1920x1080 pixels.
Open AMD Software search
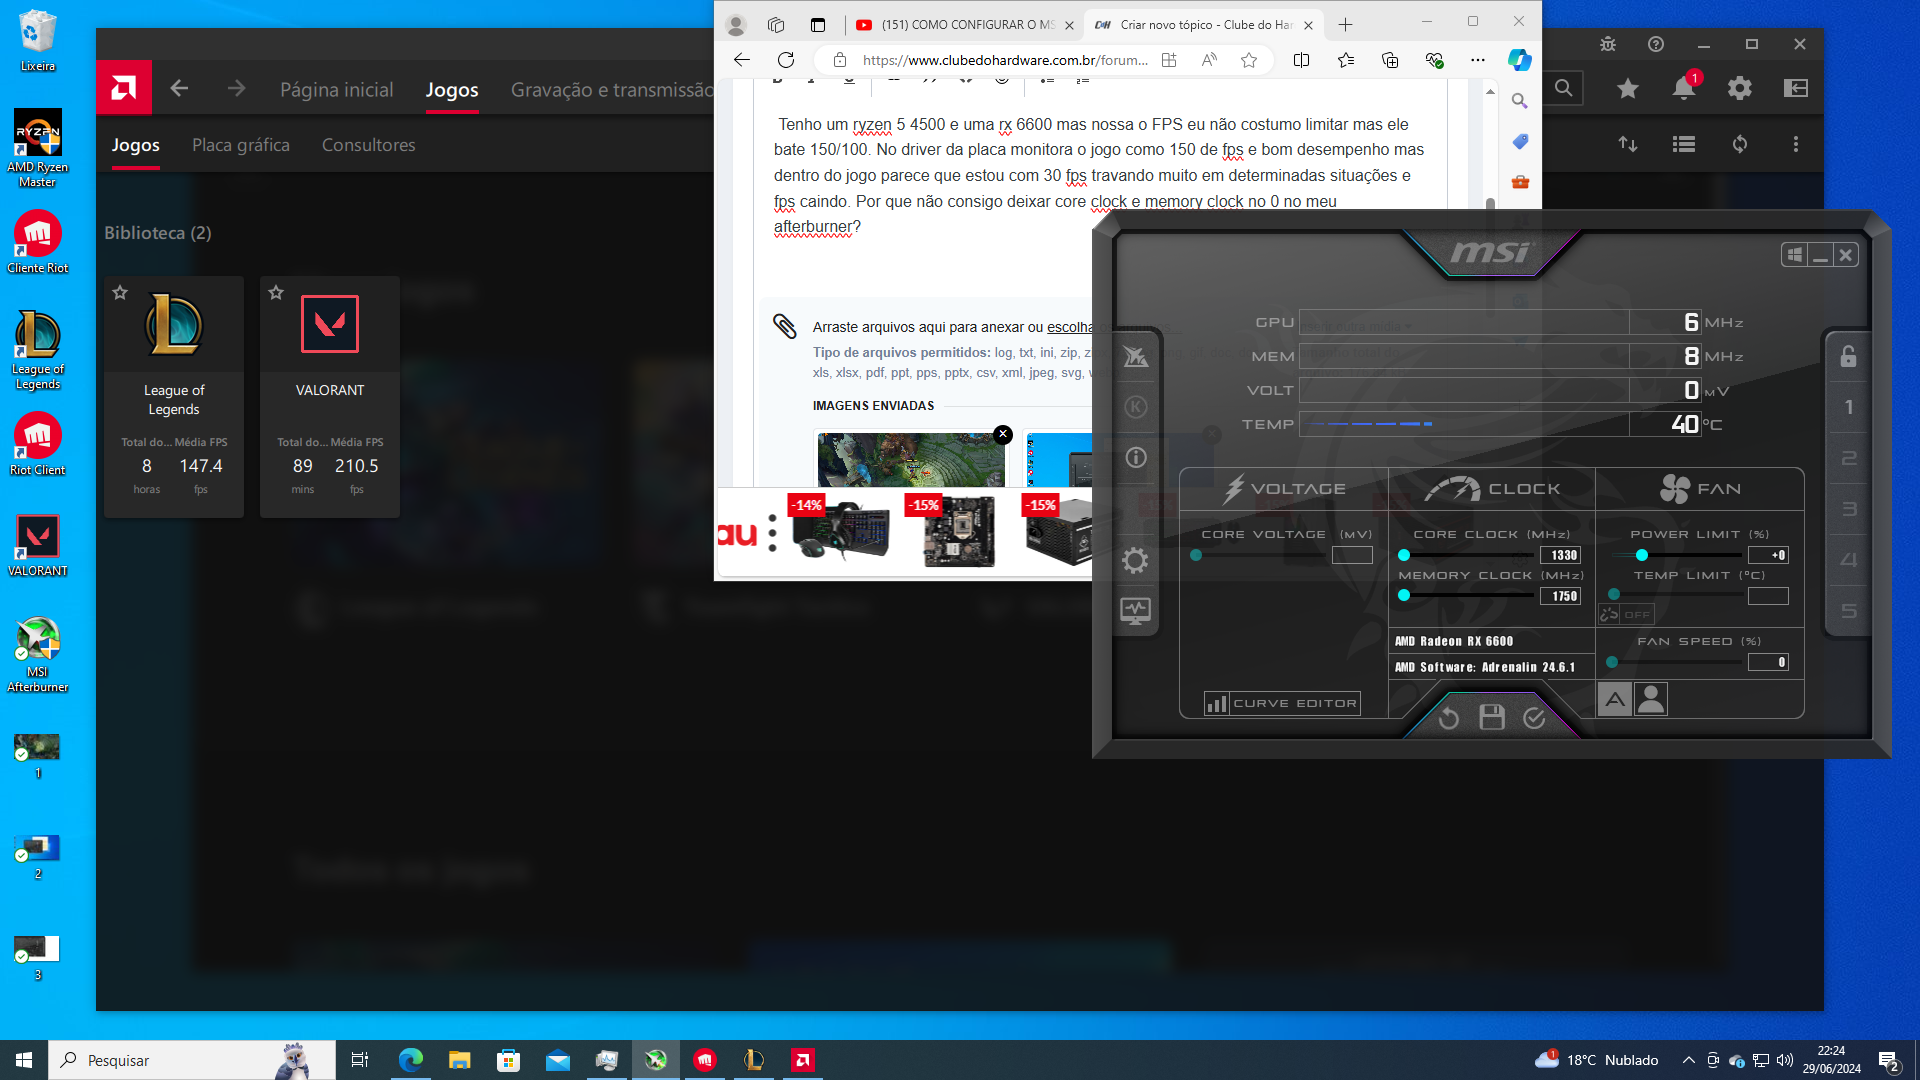point(1564,88)
